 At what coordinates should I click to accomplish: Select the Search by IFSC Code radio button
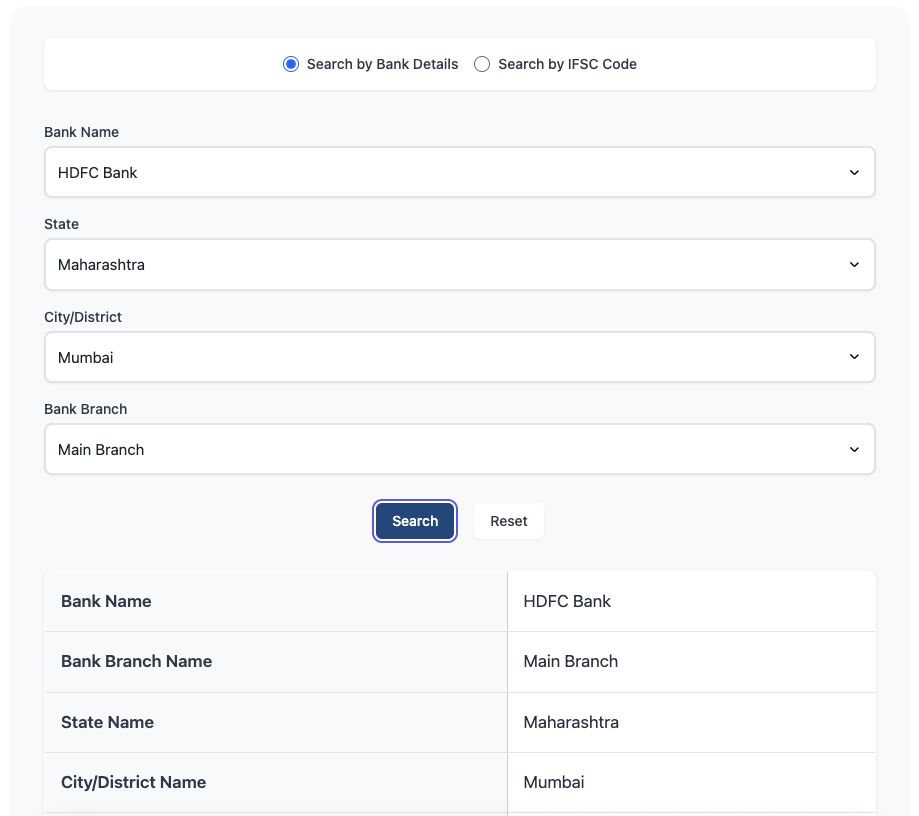(482, 64)
